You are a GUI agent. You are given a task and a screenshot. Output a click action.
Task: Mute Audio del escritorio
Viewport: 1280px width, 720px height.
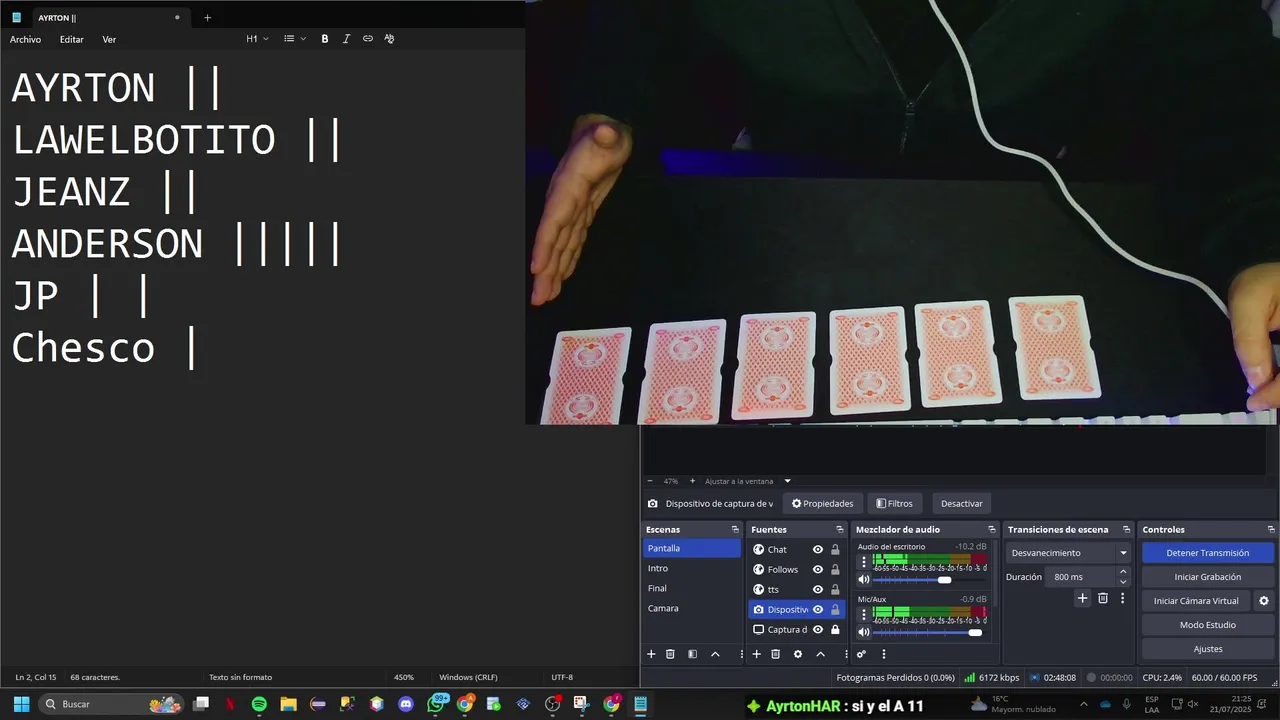coord(864,580)
